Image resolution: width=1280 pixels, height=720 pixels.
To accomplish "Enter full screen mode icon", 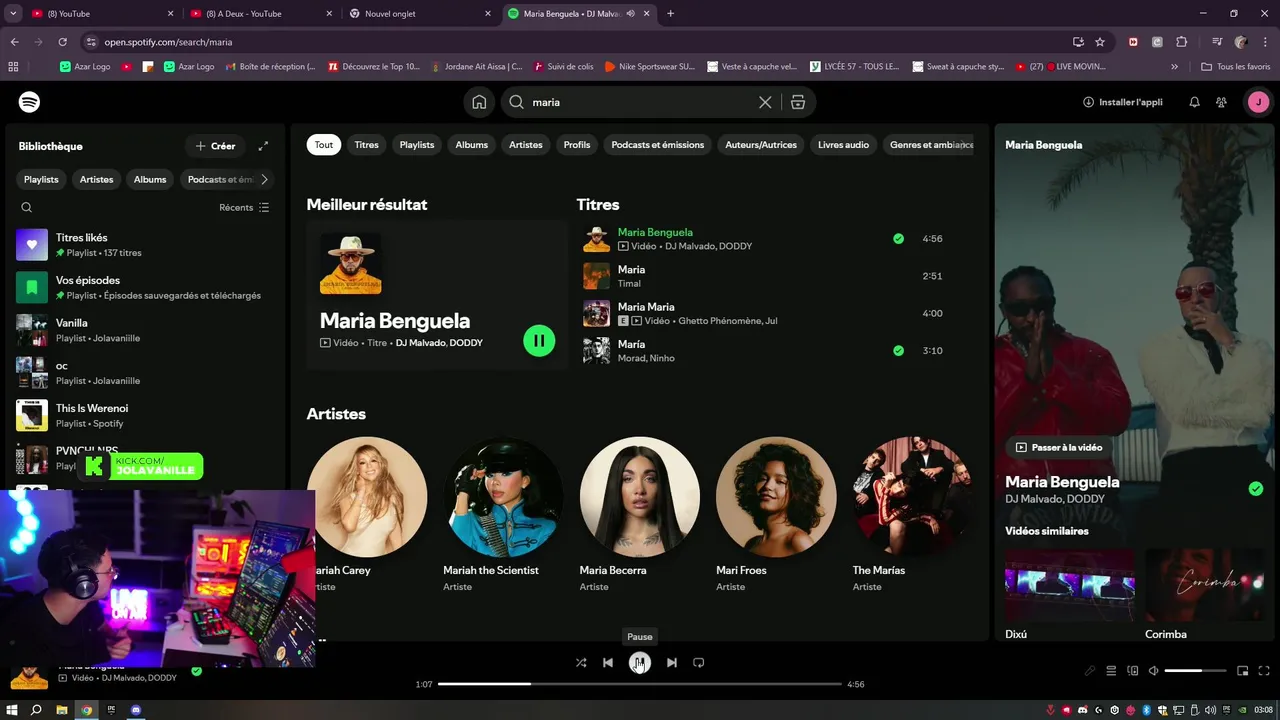I will click(1265, 671).
